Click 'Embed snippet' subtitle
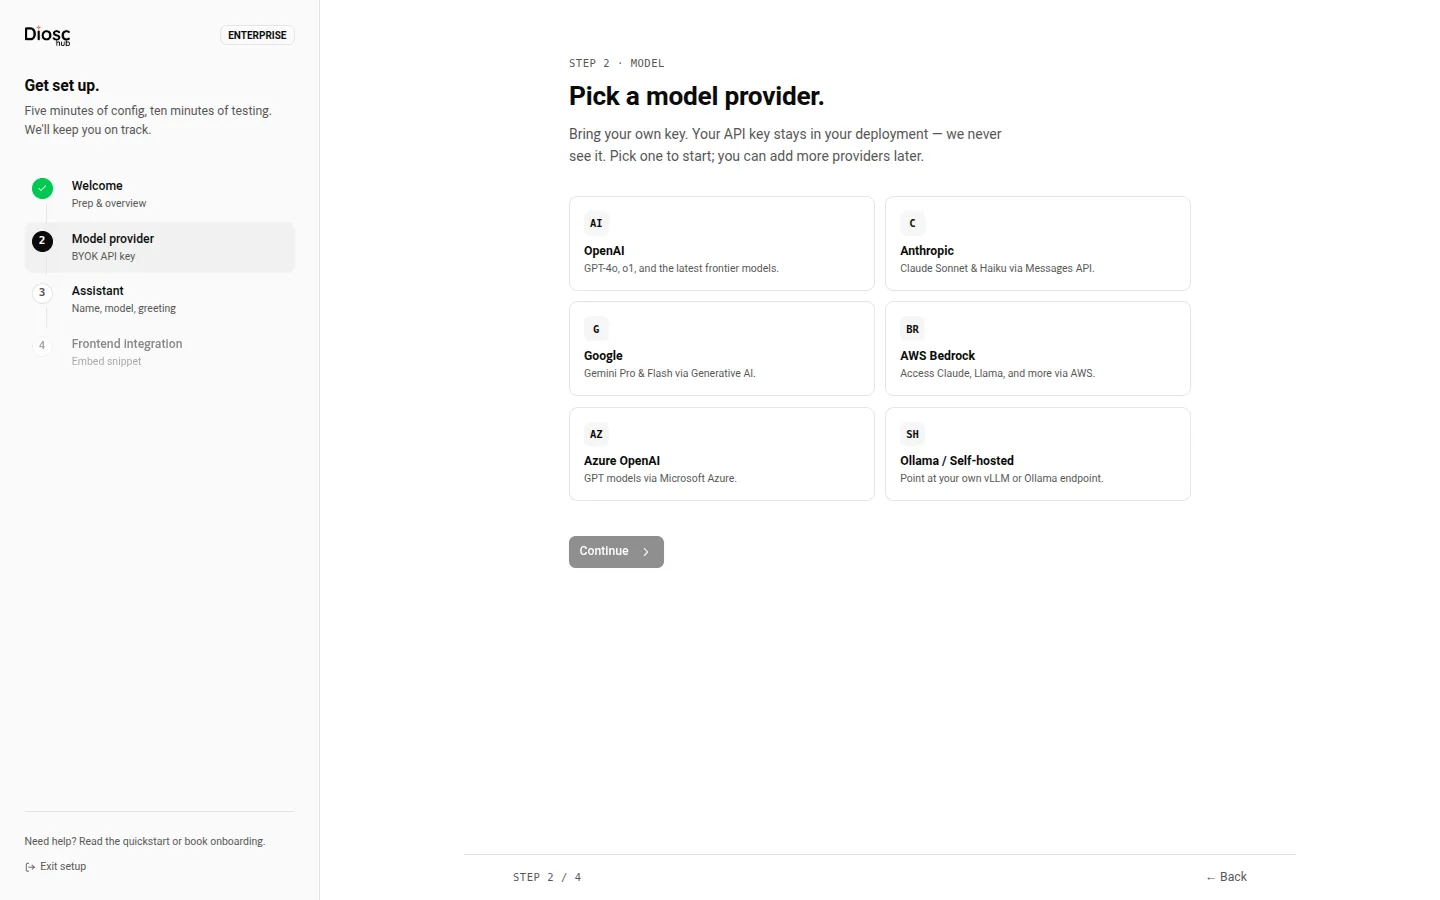The image size is (1440, 900). [106, 361]
